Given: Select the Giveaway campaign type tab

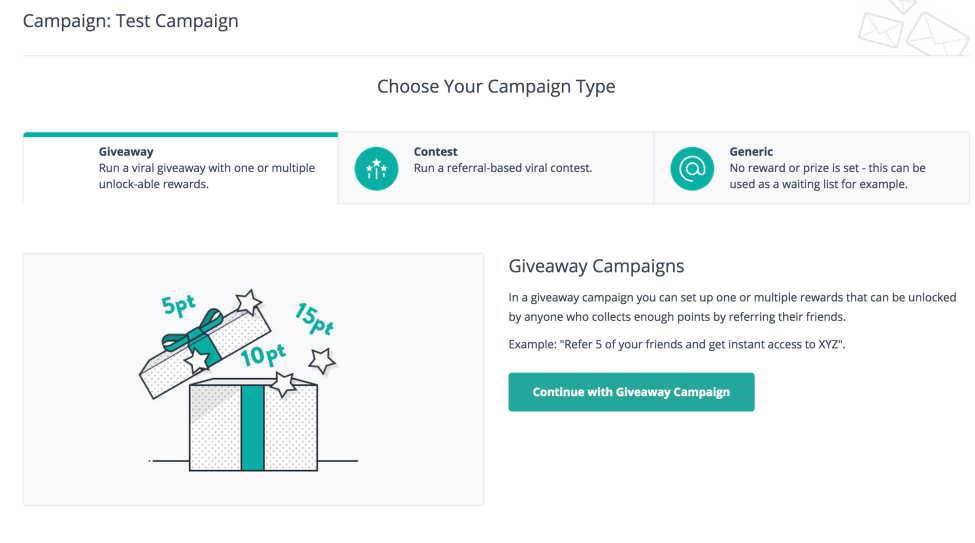Looking at the screenshot, I should click(x=180, y=168).
